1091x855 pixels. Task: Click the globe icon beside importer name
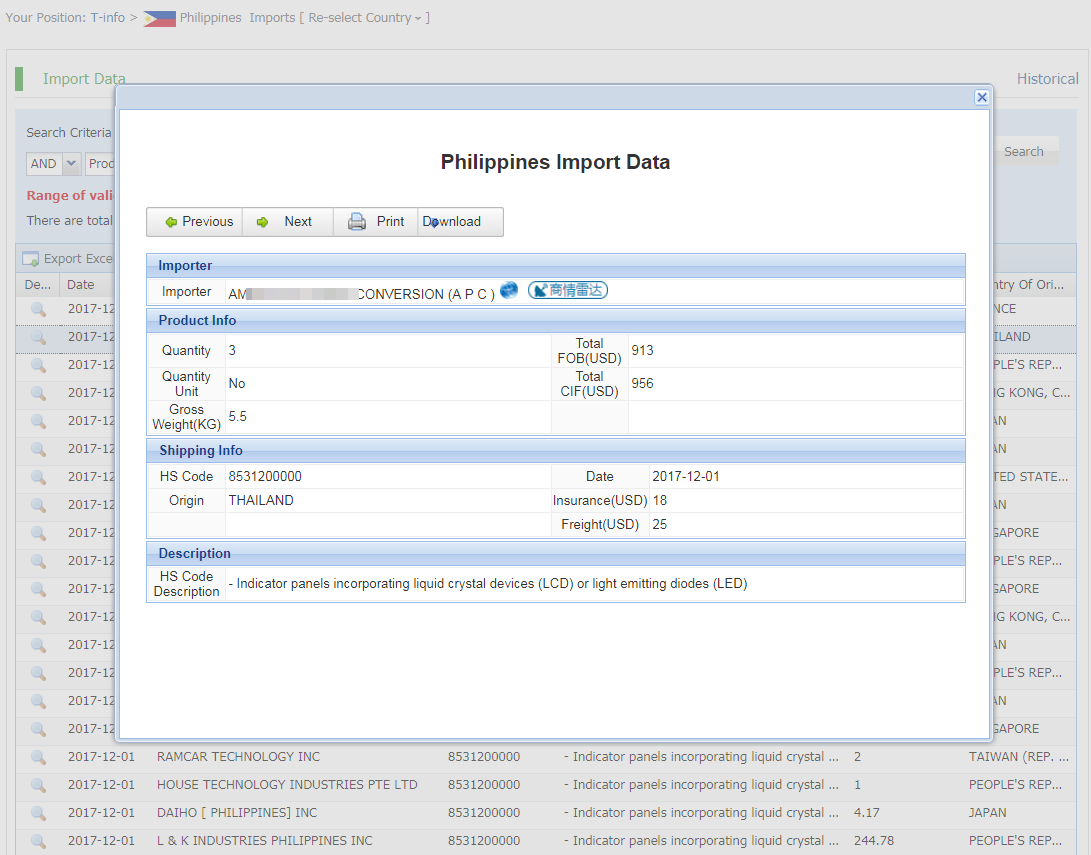[509, 291]
